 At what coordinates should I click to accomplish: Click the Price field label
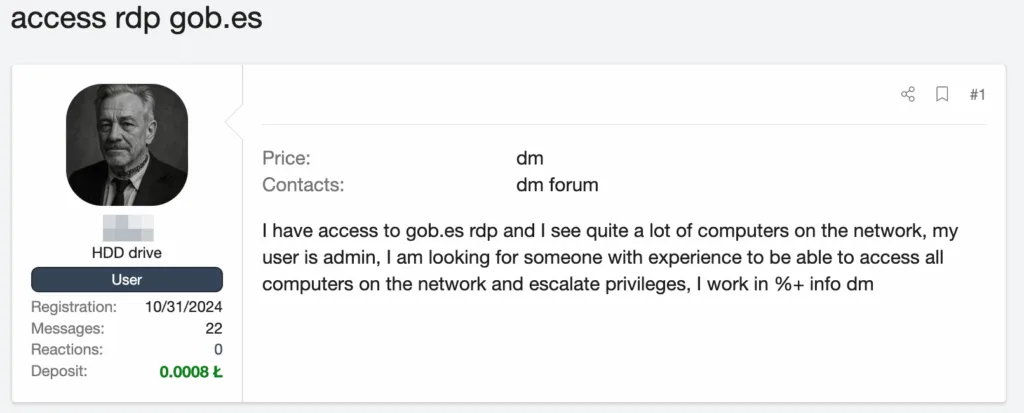(x=286, y=158)
